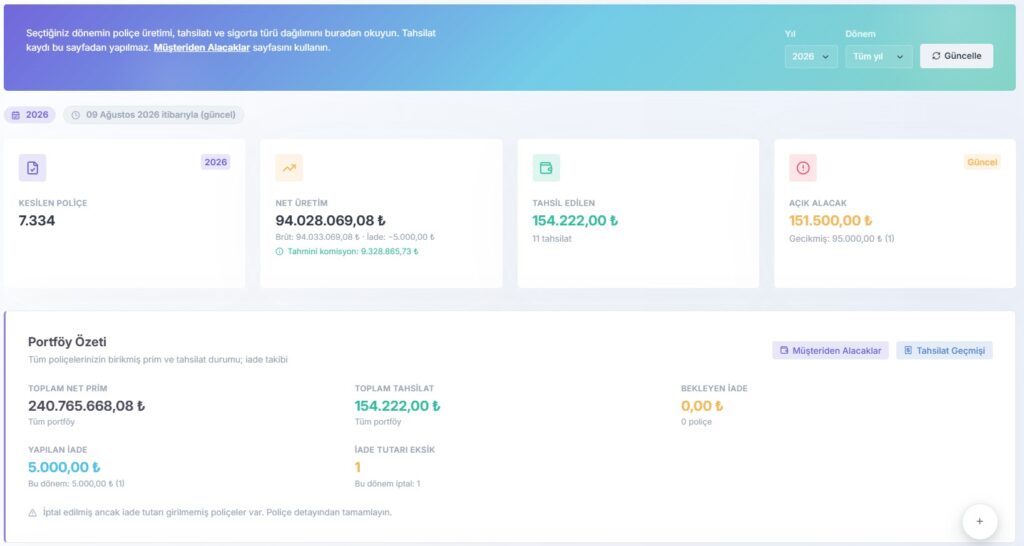Image resolution: width=1024 pixels, height=546 pixels.
Task: Click the İptal edilmiş ancak iade tutarı warning text
Action: pos(217,513)
